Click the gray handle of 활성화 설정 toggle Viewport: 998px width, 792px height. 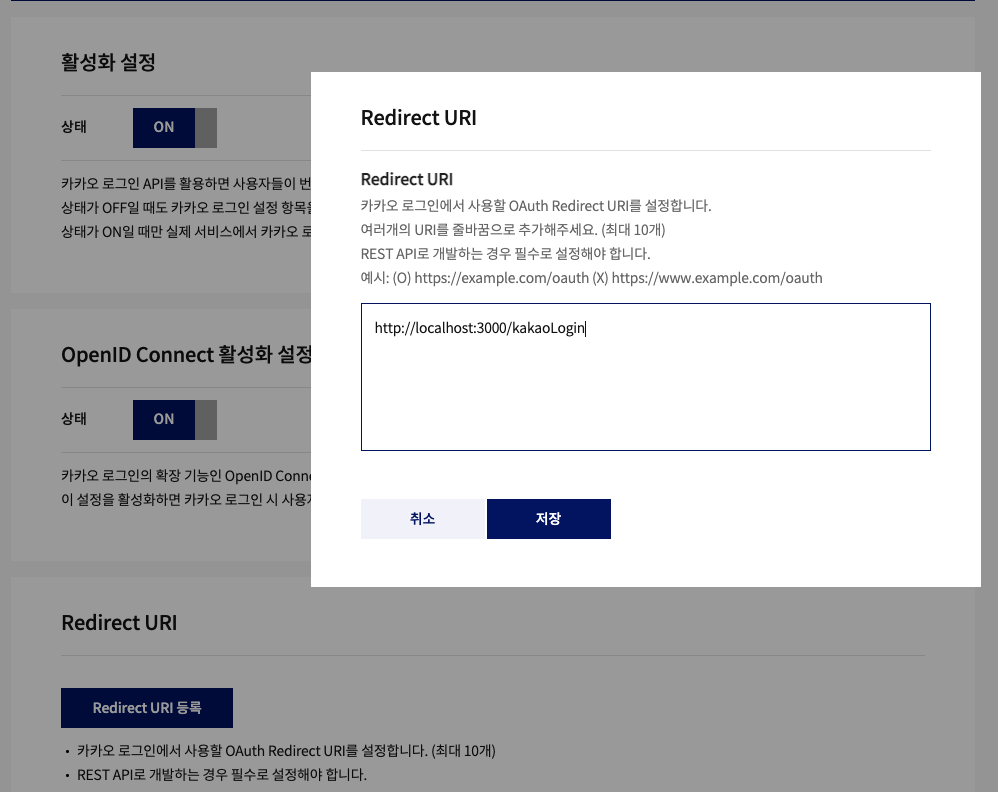click(x=206, y=127)
